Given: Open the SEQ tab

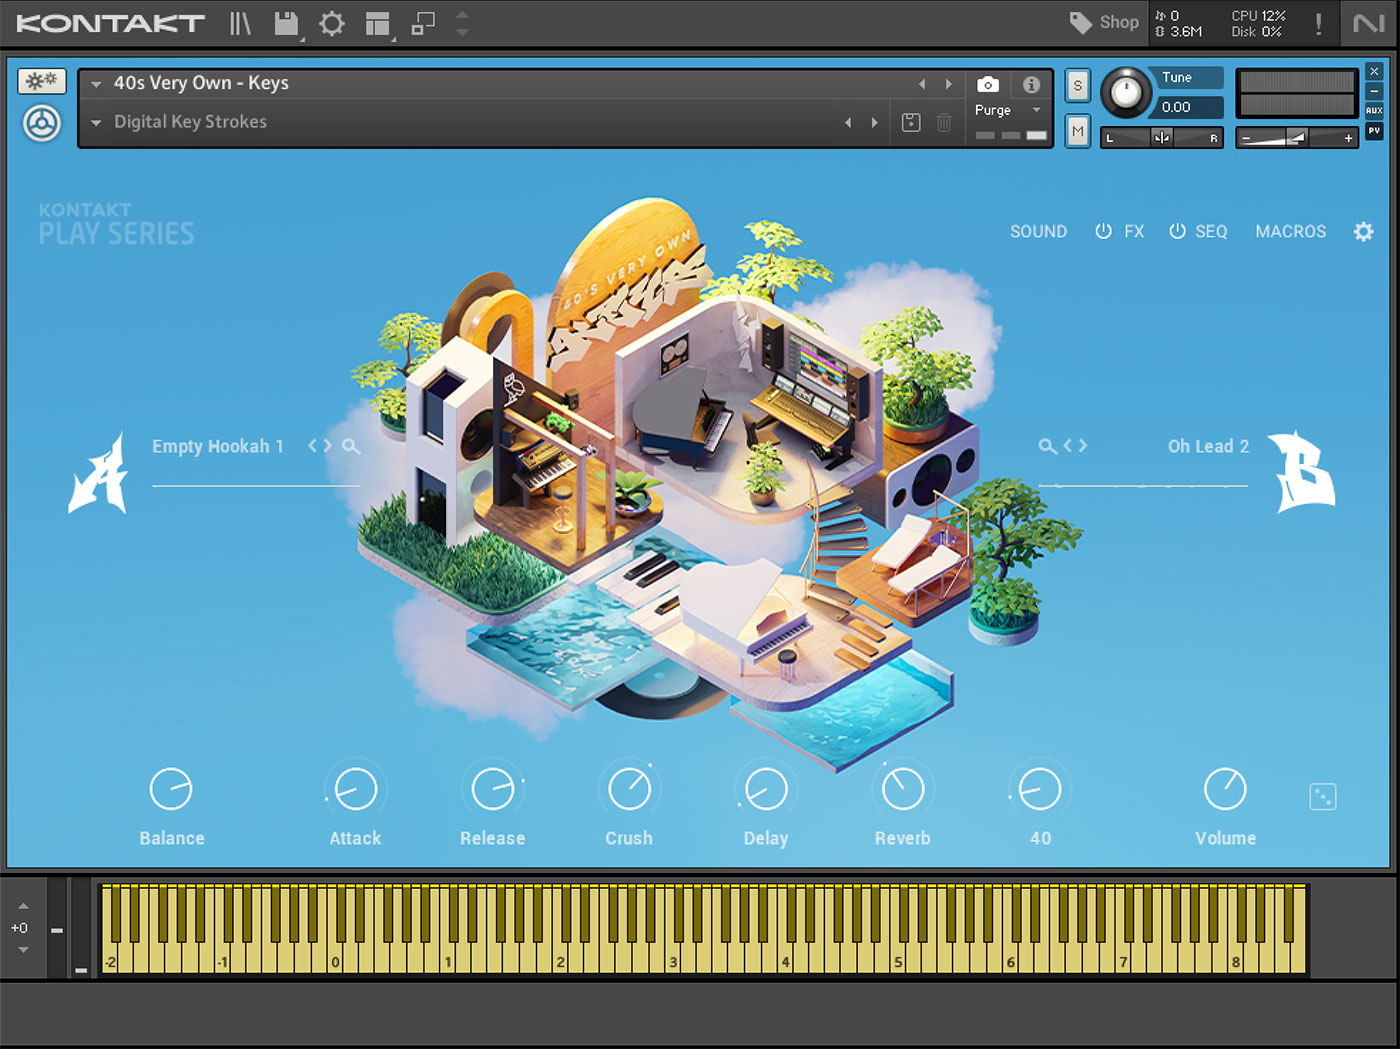Looking at the screenshot, I should coord(1211,231).
